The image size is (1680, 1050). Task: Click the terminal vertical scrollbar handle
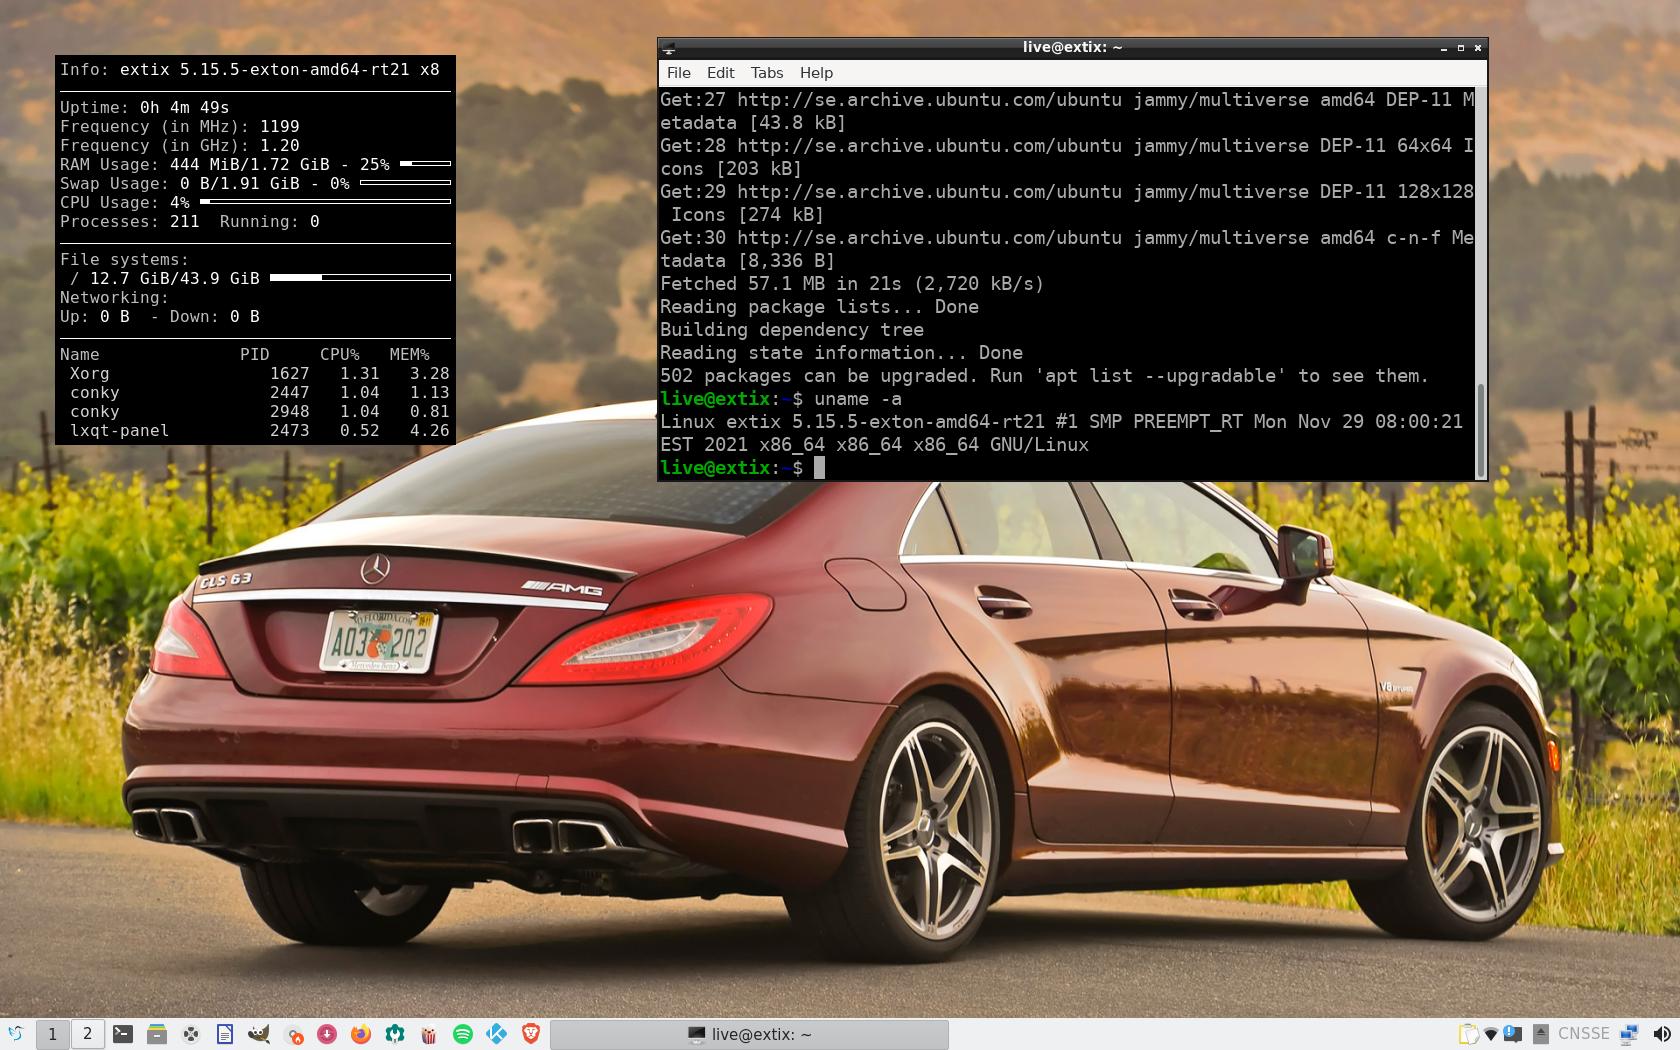pos(1481,430)
